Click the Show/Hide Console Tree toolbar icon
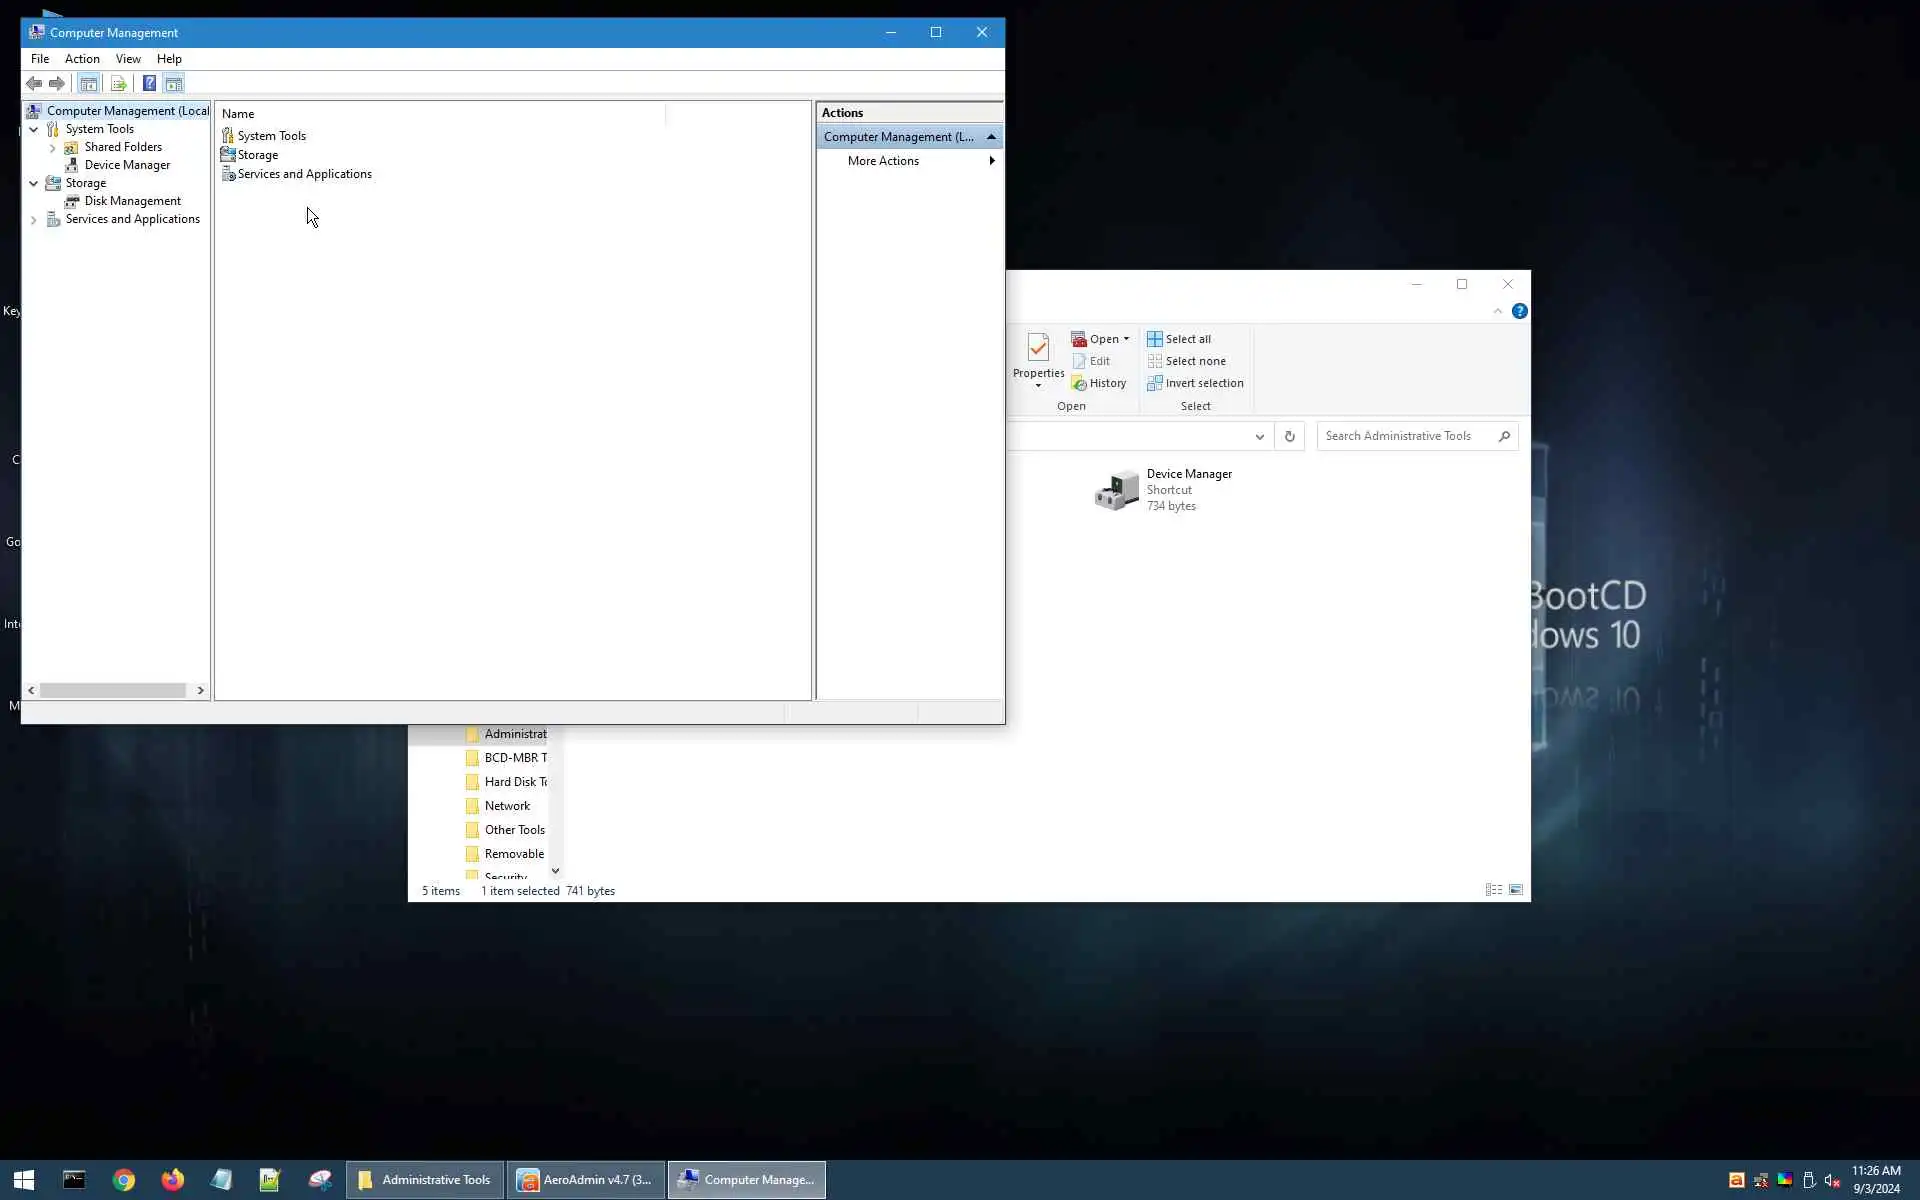1920x1200 pixels. tap(89, 84)
